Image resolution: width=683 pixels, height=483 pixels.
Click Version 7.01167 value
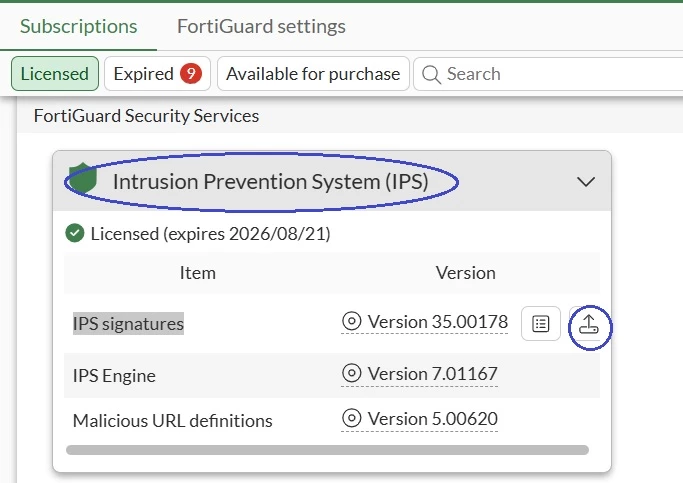(433, 374)
